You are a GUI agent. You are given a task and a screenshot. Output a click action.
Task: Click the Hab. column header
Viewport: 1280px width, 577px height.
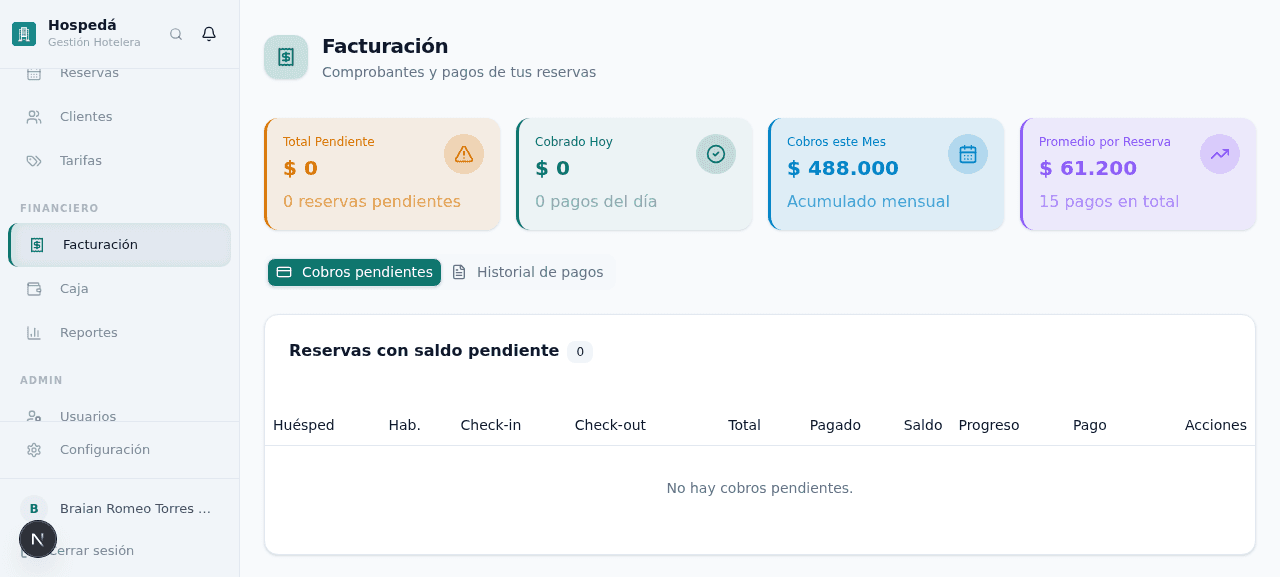point(405,425)
